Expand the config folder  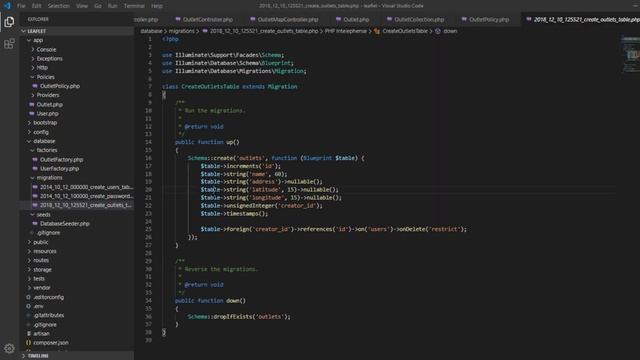pos(29,132)
